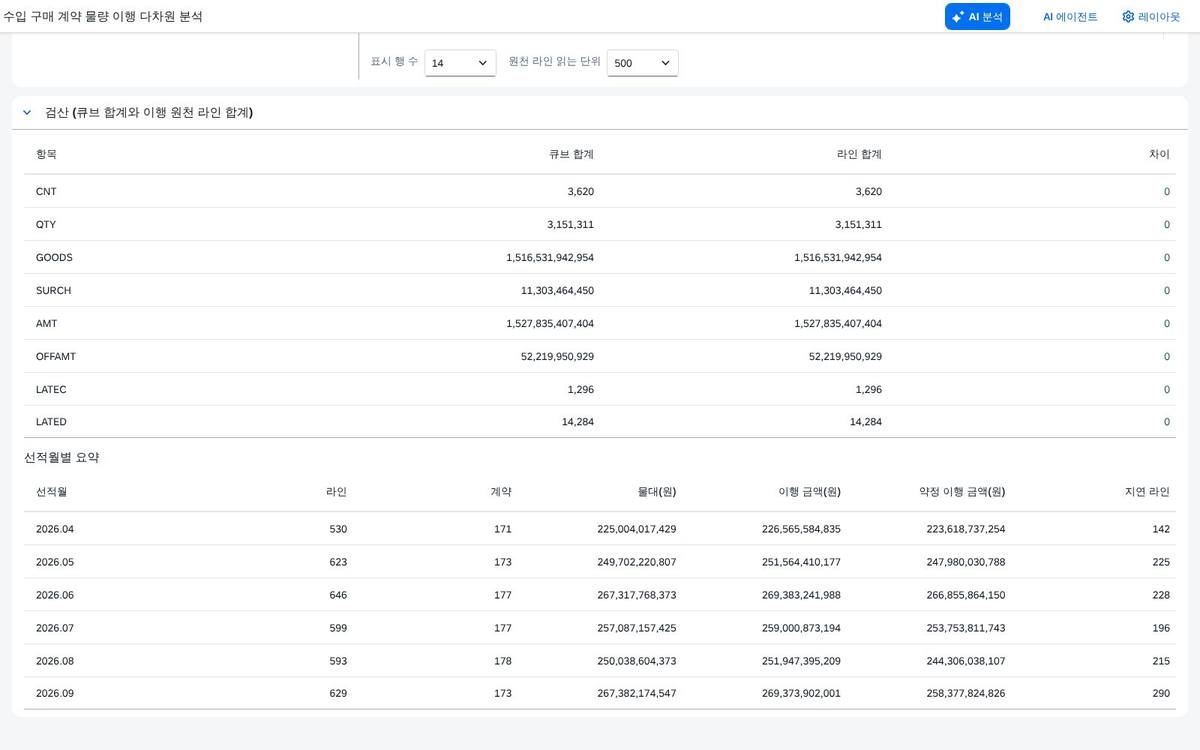Click the 검산 section title

149,113
